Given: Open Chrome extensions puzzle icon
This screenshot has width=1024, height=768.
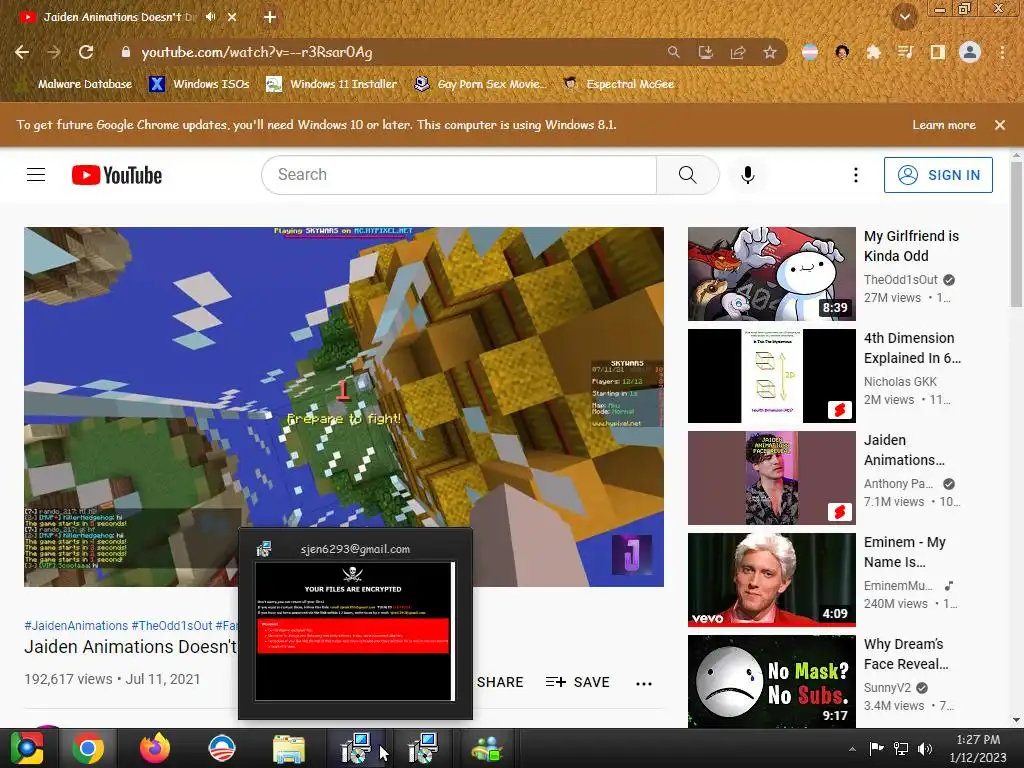Looking at the screenshot, I should (873, 52).
